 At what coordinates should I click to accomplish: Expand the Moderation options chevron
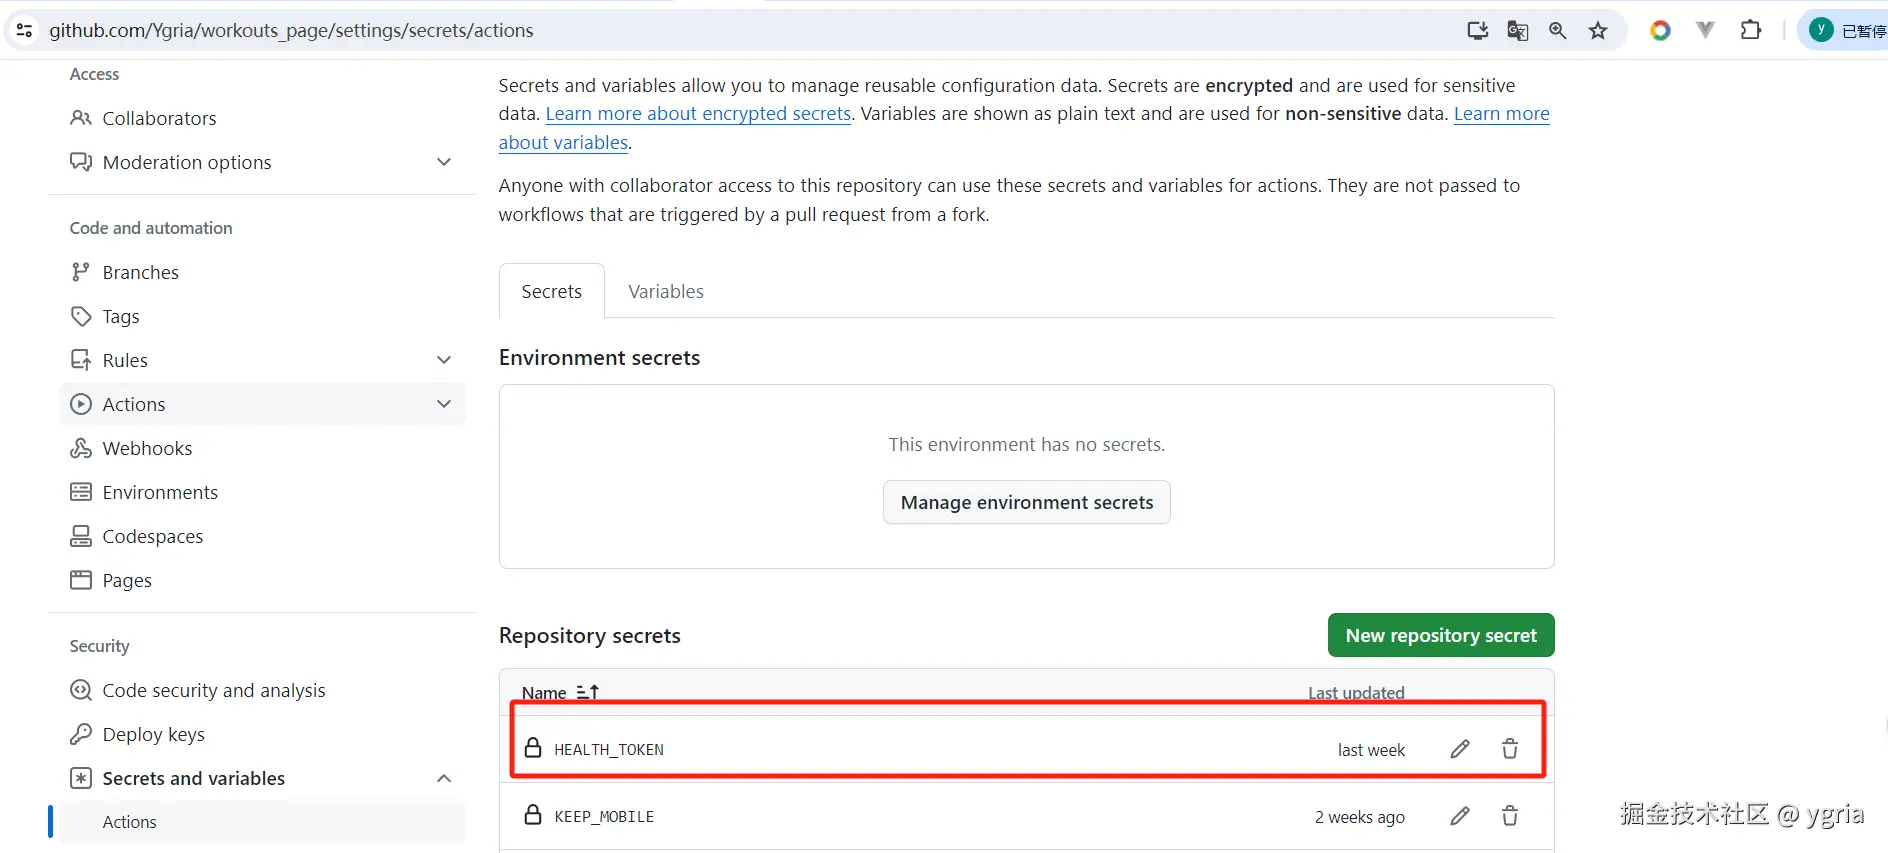coord(444,162)
